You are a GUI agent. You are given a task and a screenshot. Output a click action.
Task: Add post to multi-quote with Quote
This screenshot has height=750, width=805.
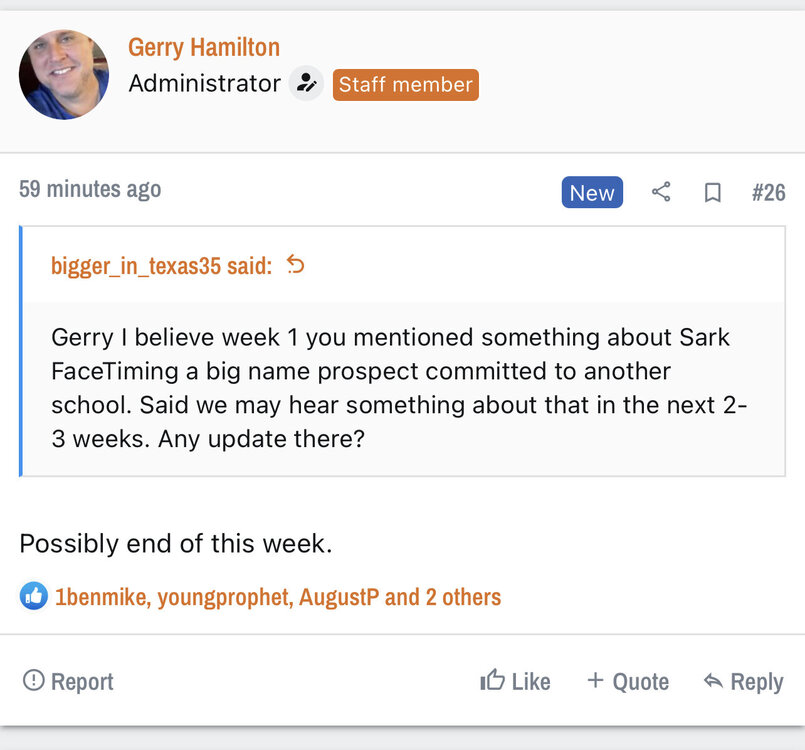(628, 681)
